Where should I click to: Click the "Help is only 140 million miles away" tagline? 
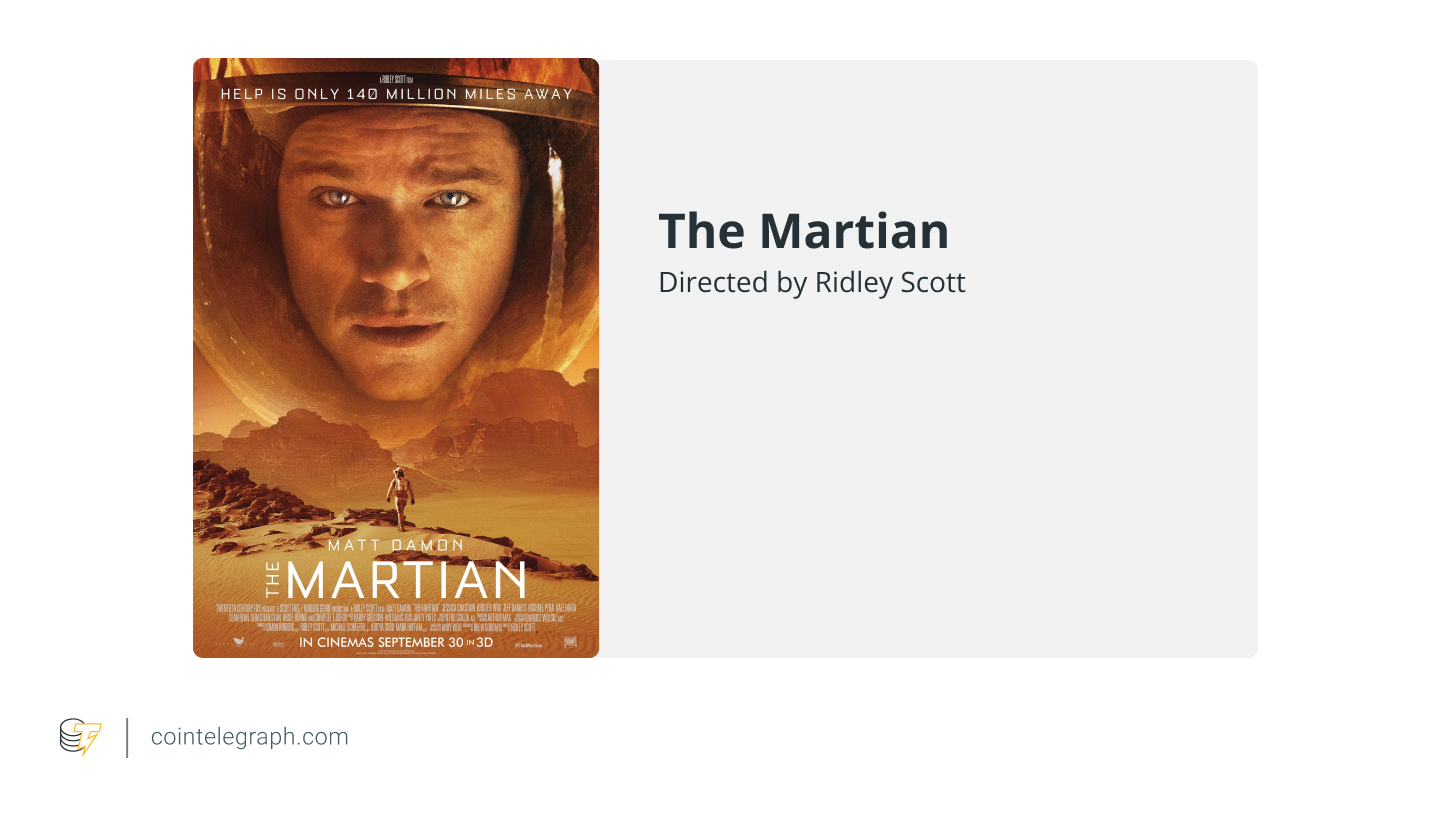[396, 94]
